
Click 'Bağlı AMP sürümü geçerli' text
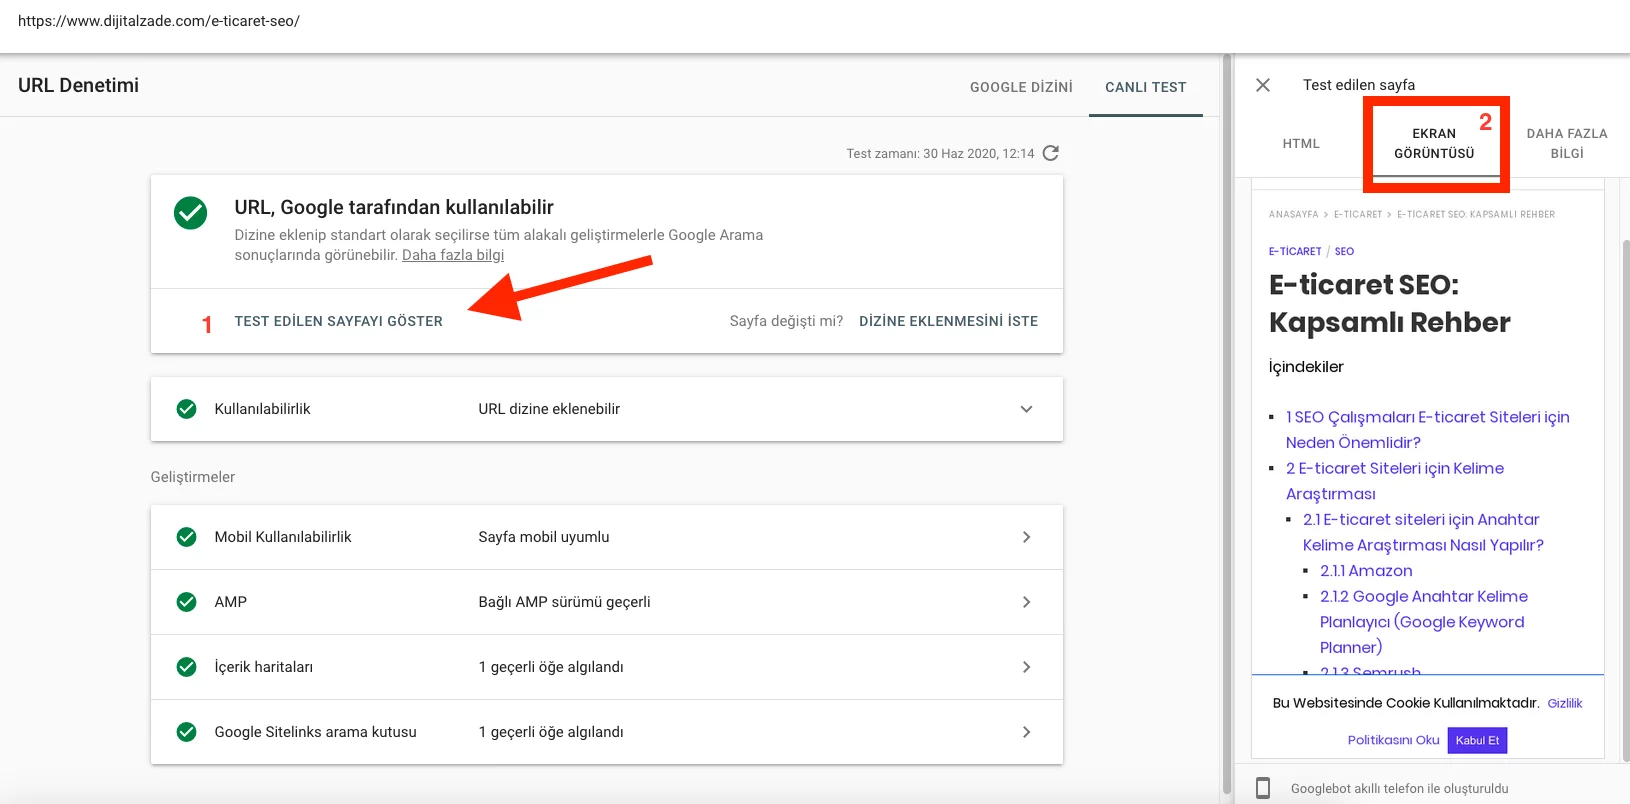pos(564,602)
